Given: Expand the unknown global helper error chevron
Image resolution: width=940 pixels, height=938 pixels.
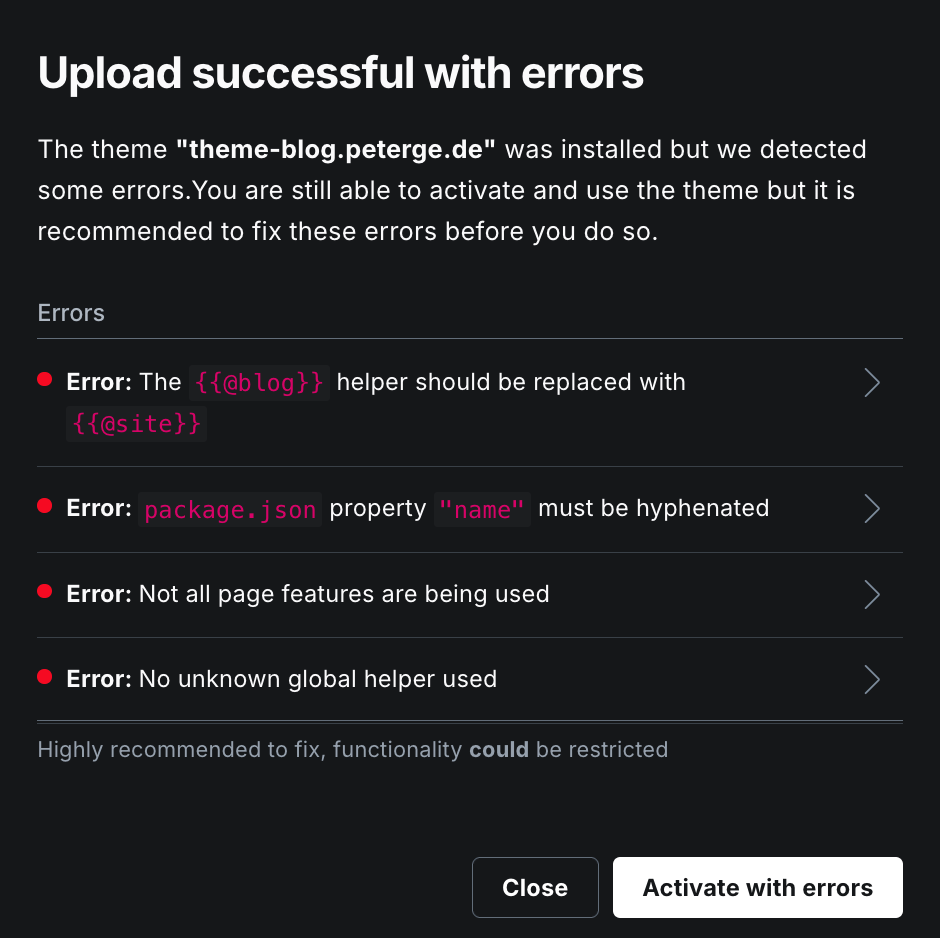Looking at the screenshot, I should [x=872, y=680].
